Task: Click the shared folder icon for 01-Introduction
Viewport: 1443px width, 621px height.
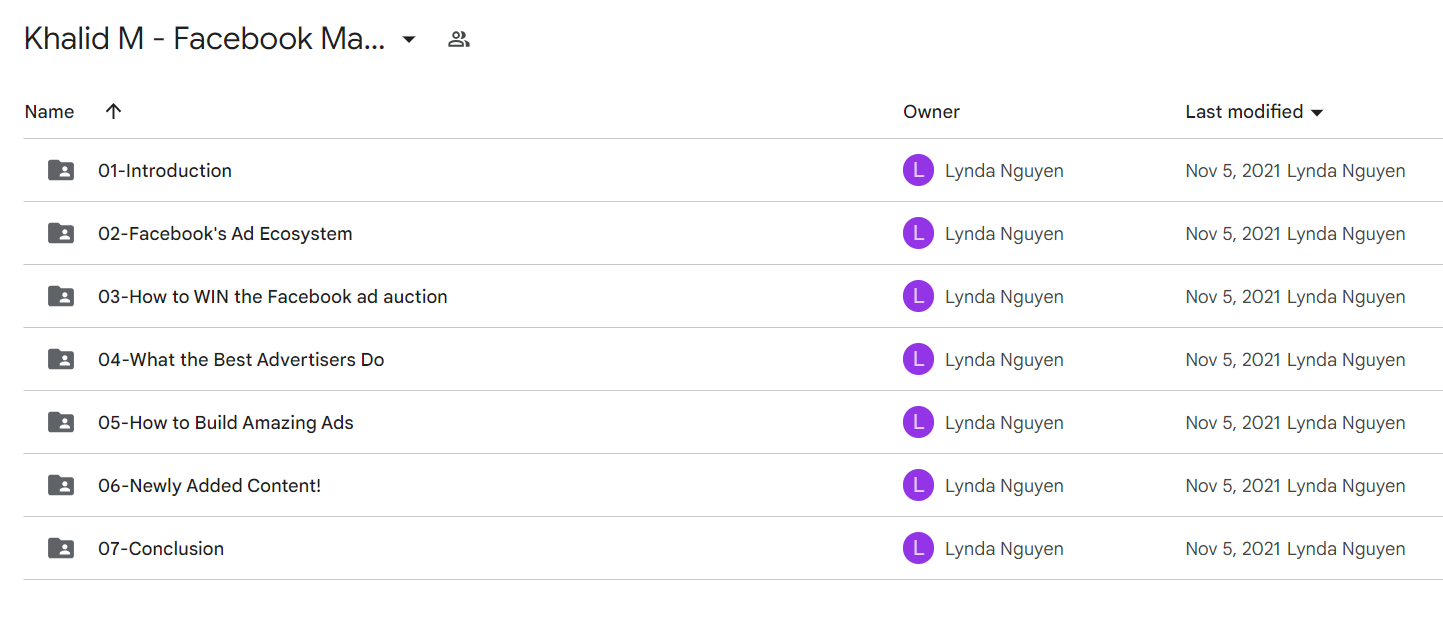Action: (61, 171)
